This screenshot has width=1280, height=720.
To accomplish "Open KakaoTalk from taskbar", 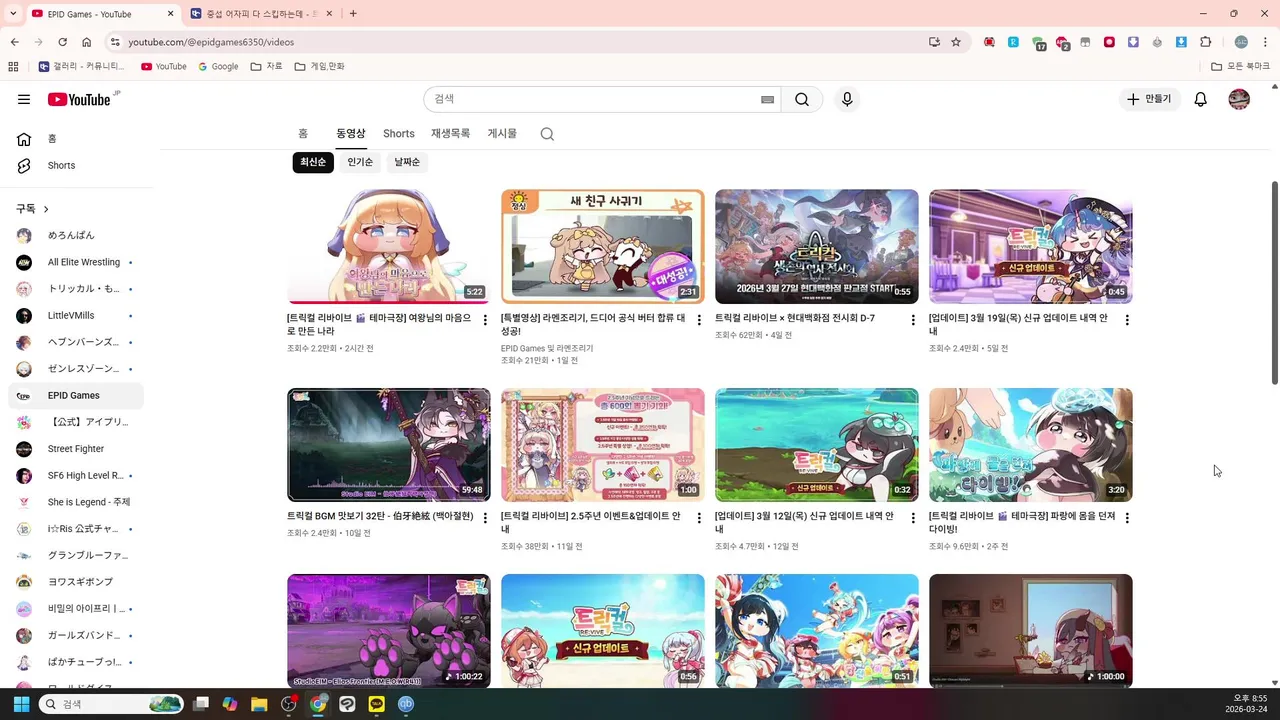I will [376, 704].
